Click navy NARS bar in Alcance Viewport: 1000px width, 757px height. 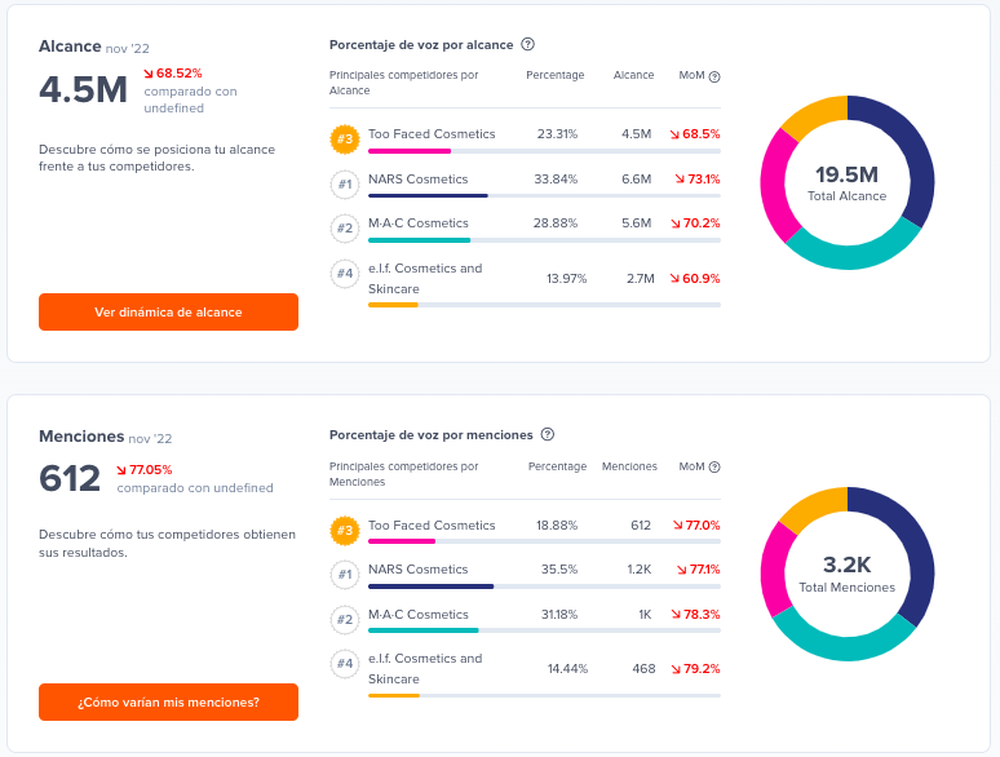point(428,196)
